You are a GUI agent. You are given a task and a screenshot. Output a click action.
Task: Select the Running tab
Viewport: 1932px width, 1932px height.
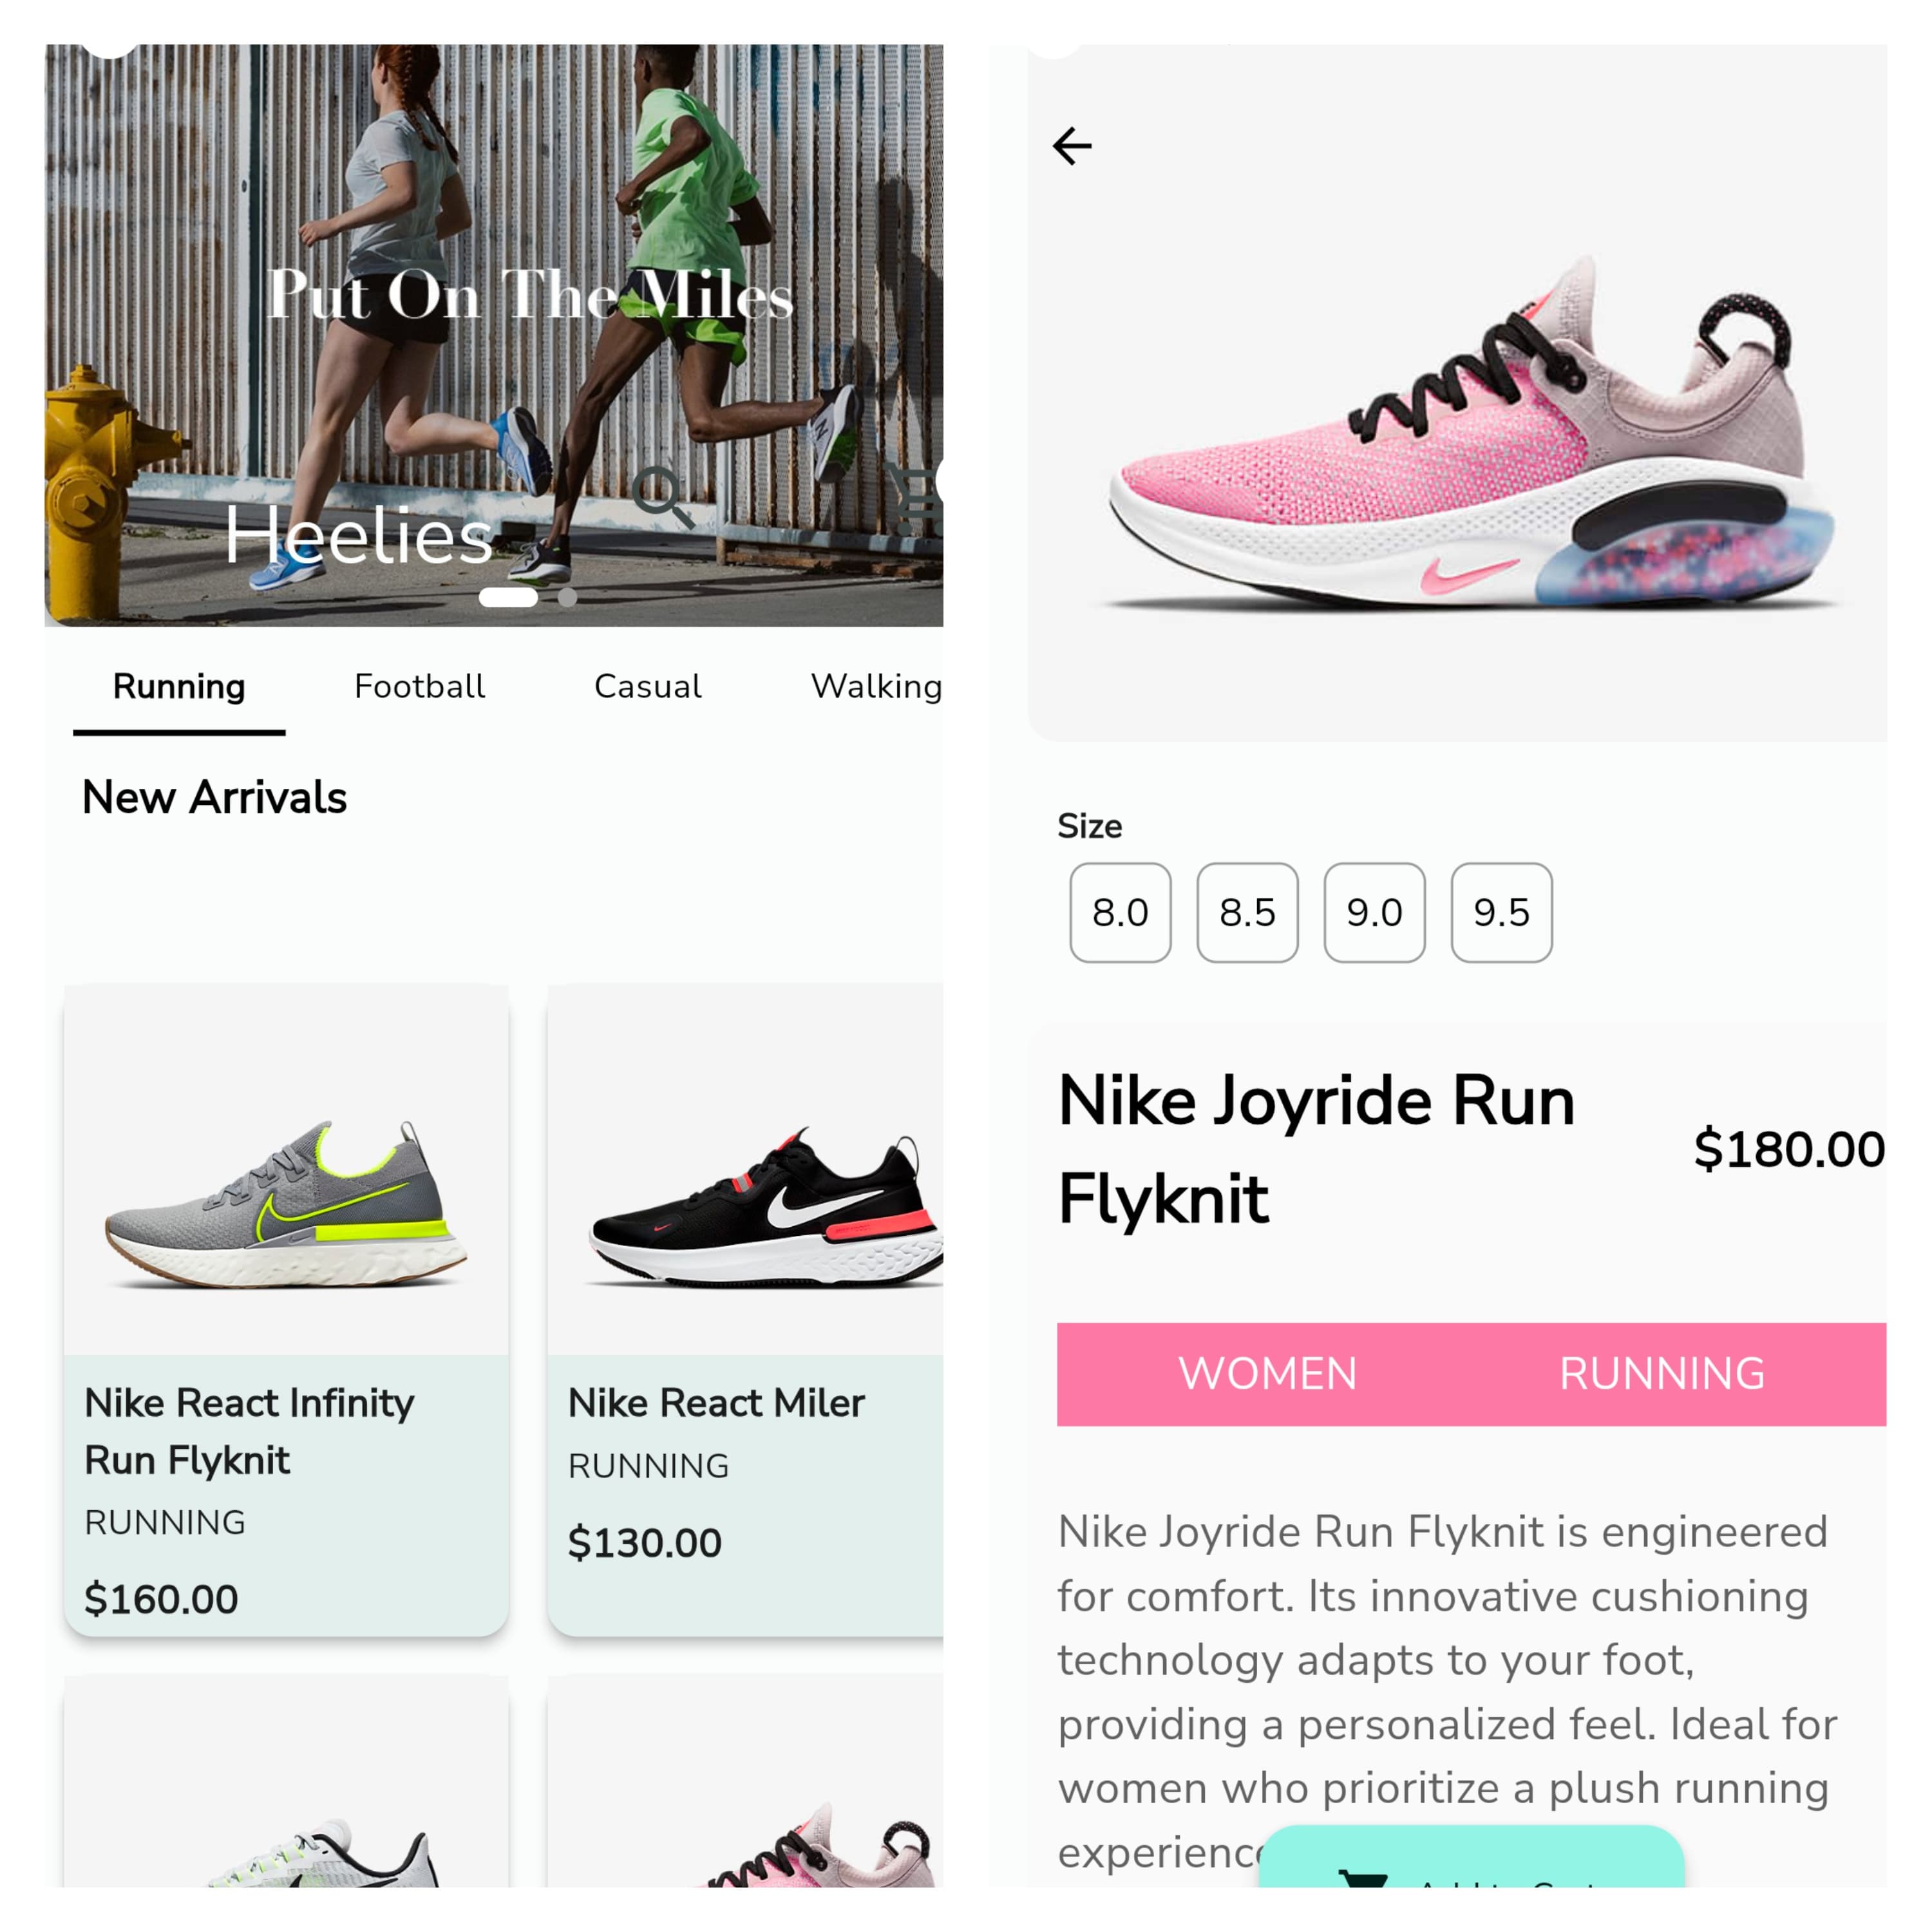179,686
